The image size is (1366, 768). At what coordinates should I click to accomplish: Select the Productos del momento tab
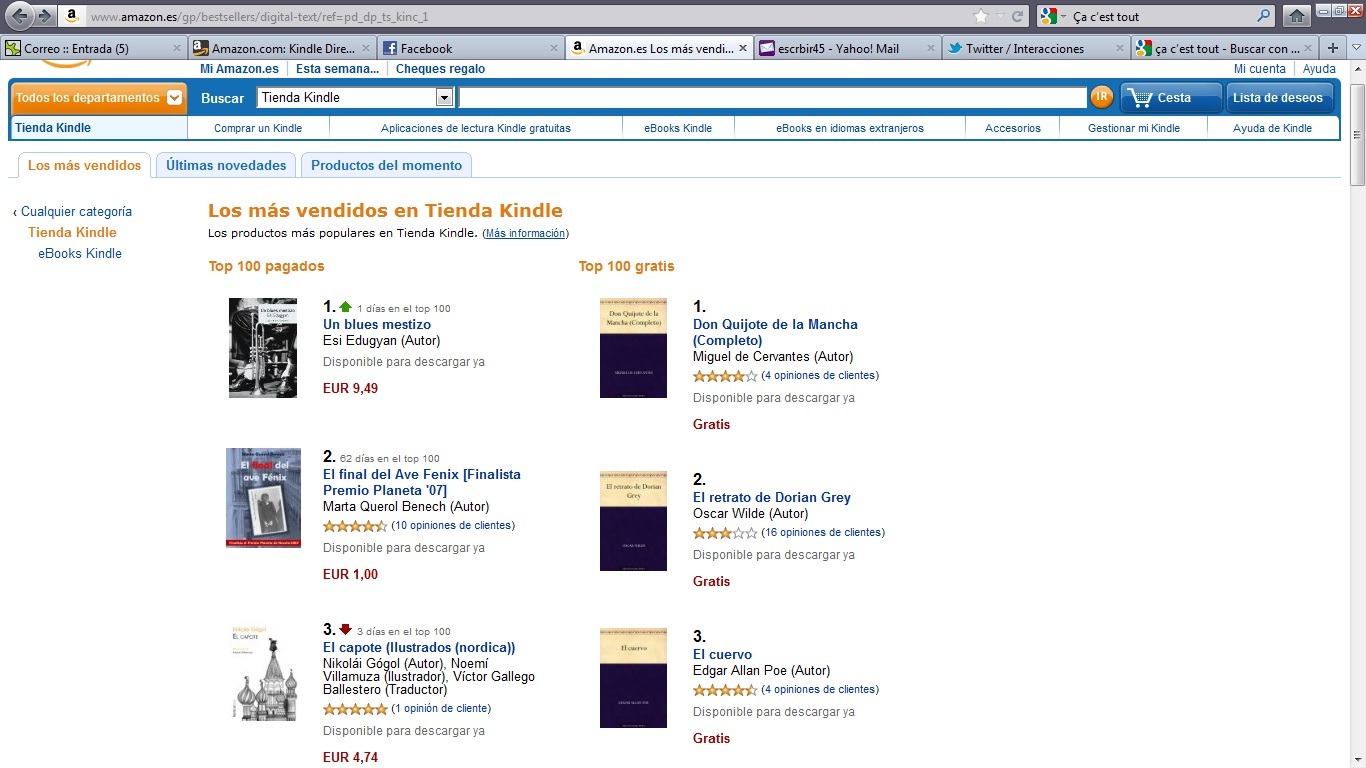pos(386,165)
